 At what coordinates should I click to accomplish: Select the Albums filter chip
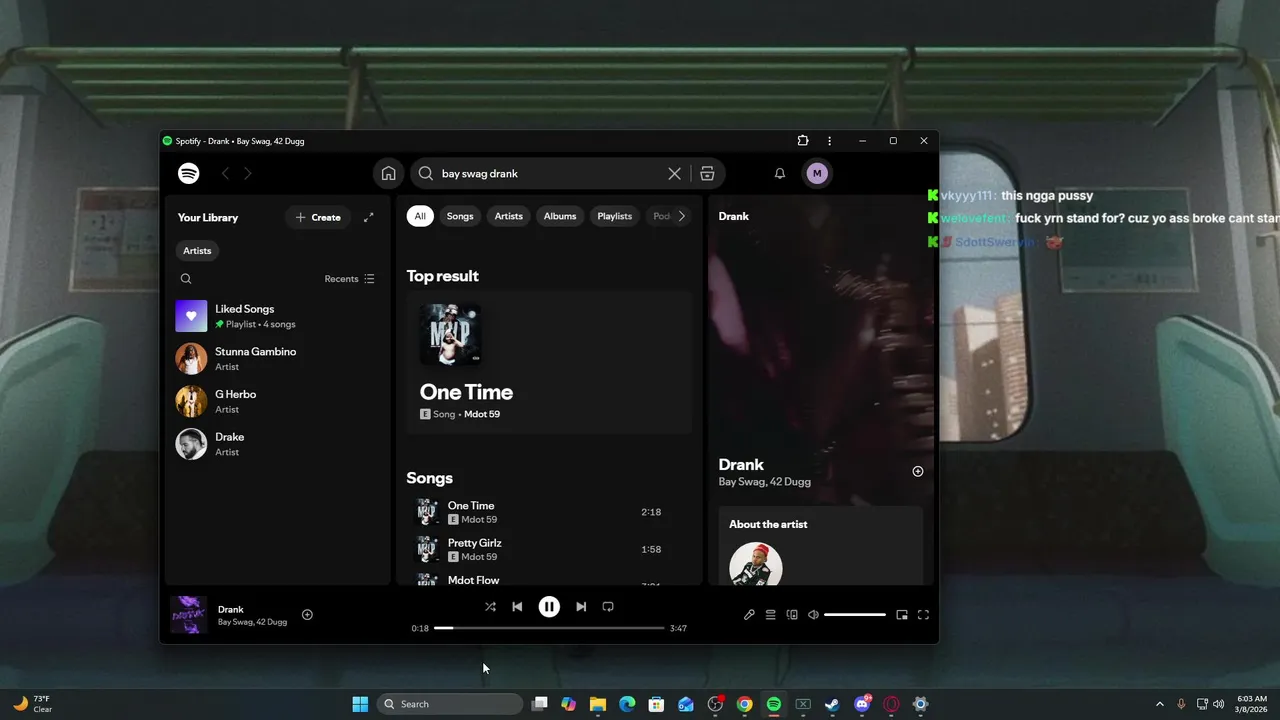tap(560, 216)
